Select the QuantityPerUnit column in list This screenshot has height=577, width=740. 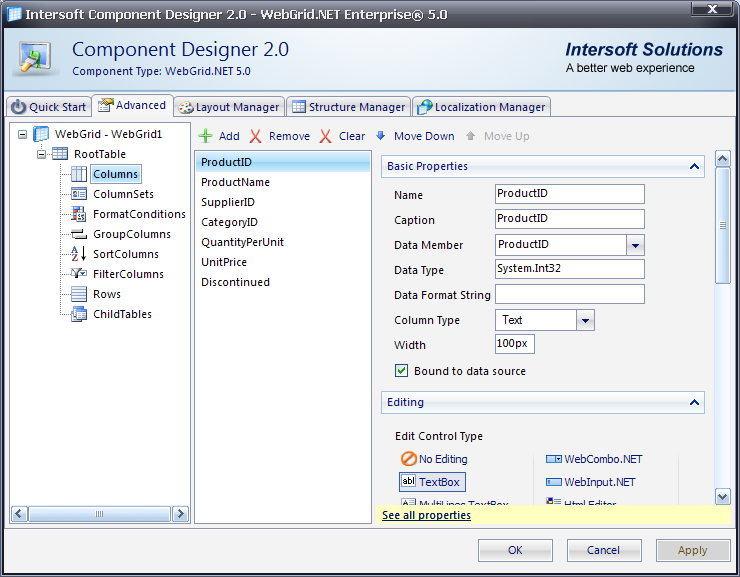(x=283, y=242)
